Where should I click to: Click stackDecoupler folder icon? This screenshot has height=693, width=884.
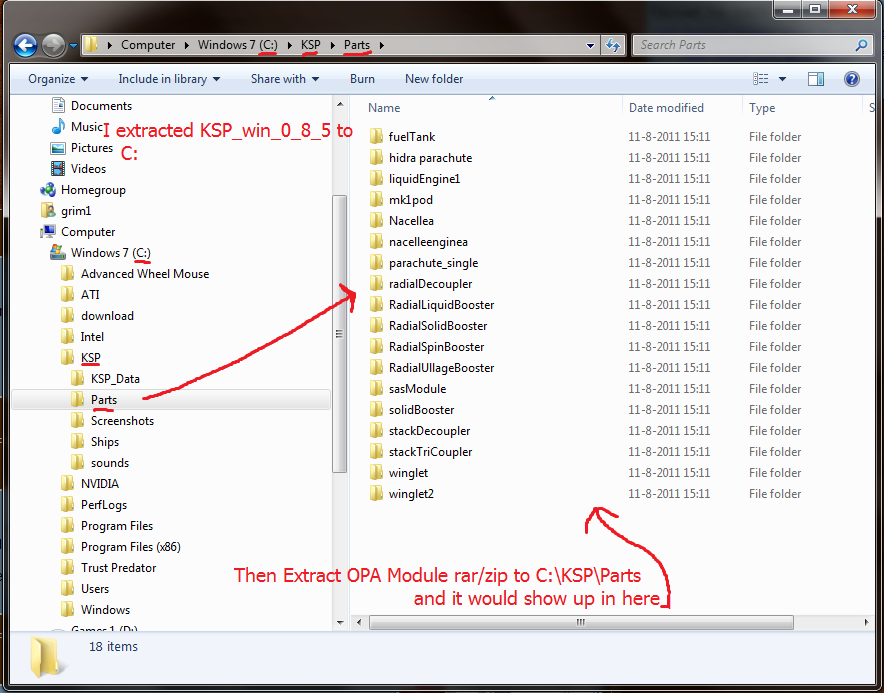point(377,431)
